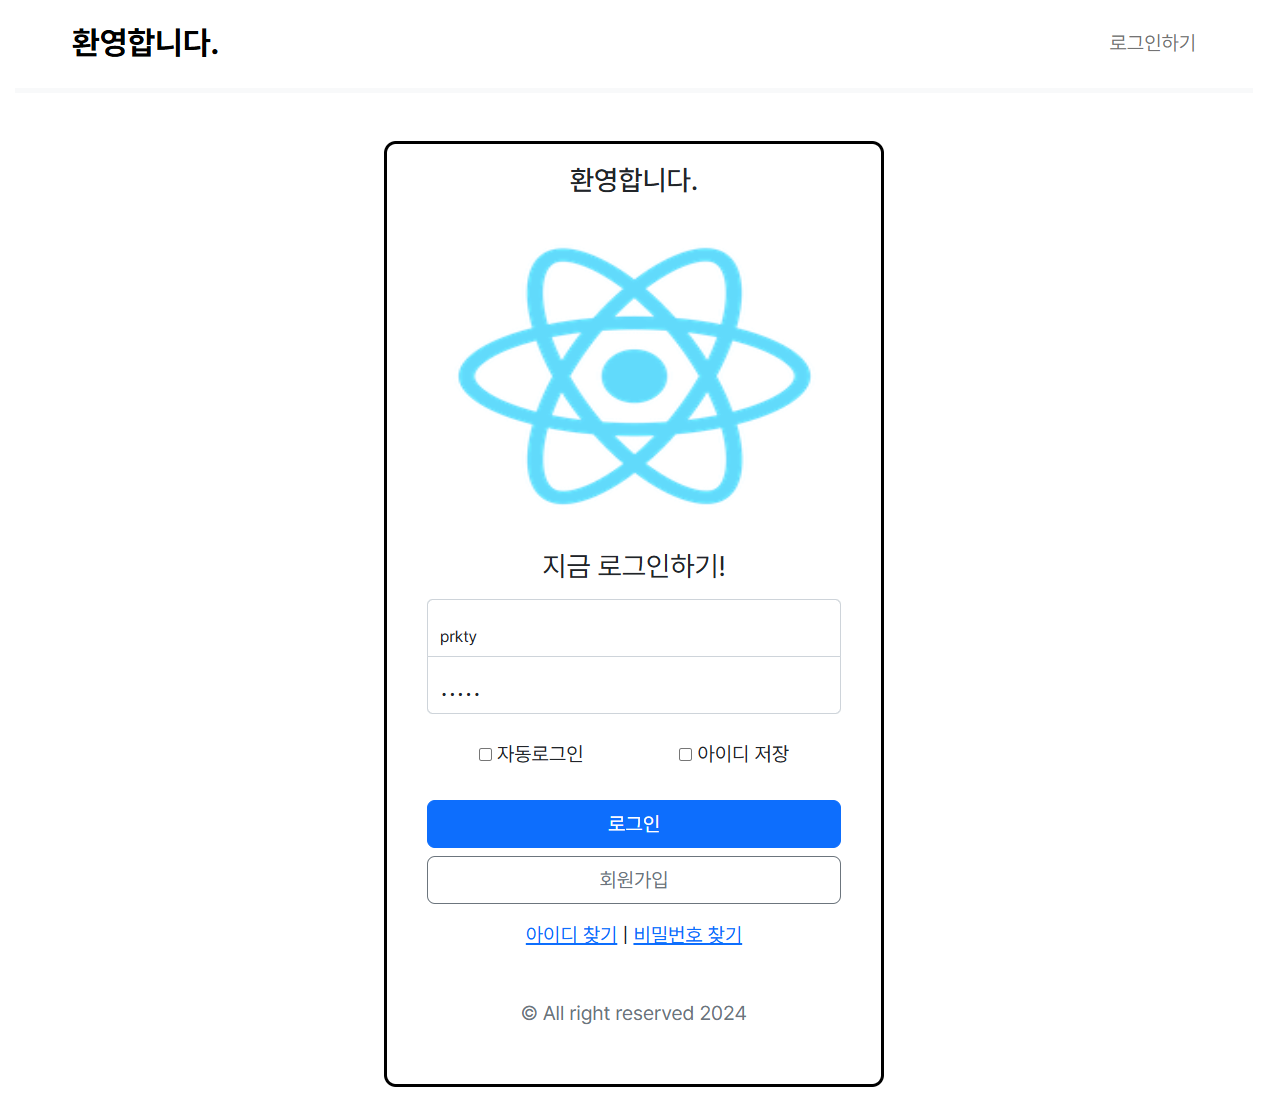Click the 아이디 저장 label text

(x=743, y=754)
